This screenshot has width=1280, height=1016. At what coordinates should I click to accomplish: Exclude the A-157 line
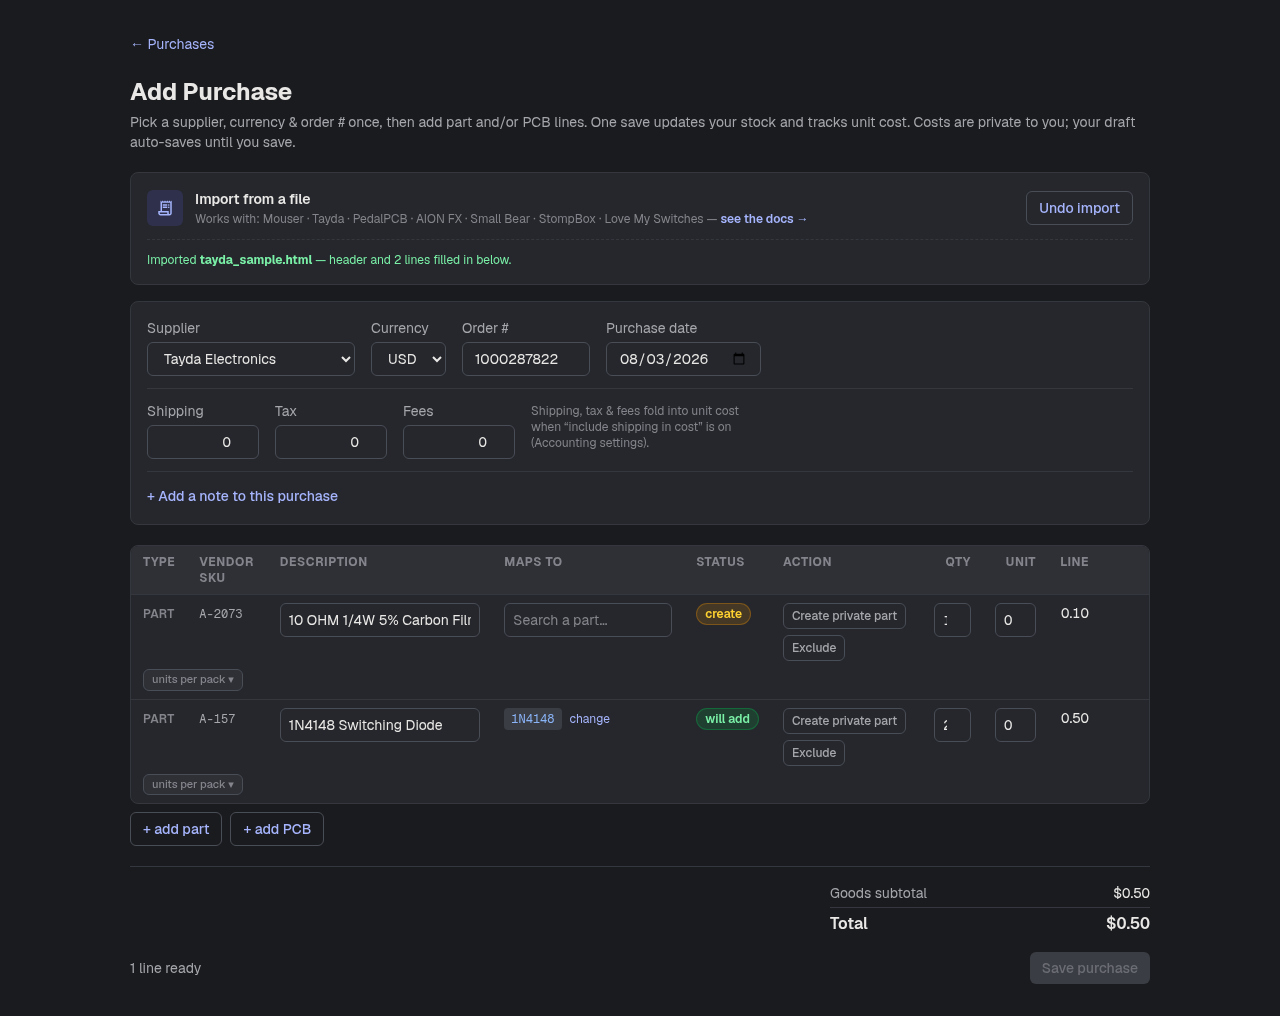click(x=814, y=753)
